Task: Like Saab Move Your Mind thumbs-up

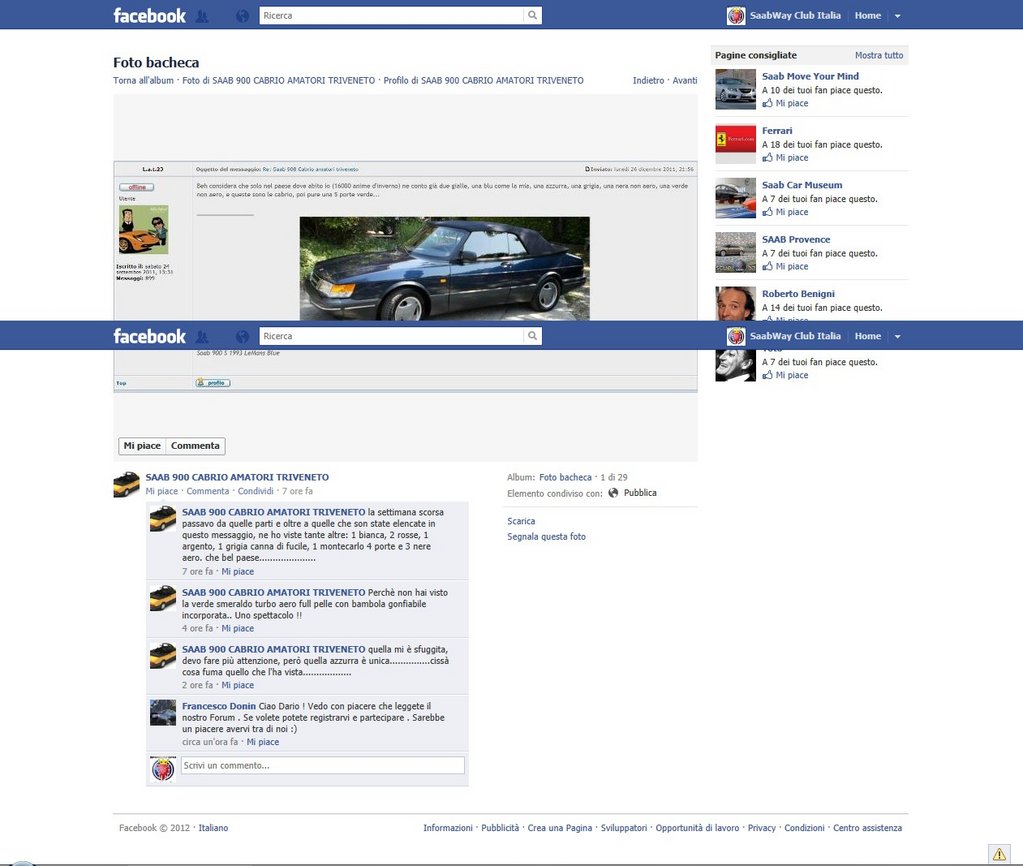Action: tap(767, 103)
